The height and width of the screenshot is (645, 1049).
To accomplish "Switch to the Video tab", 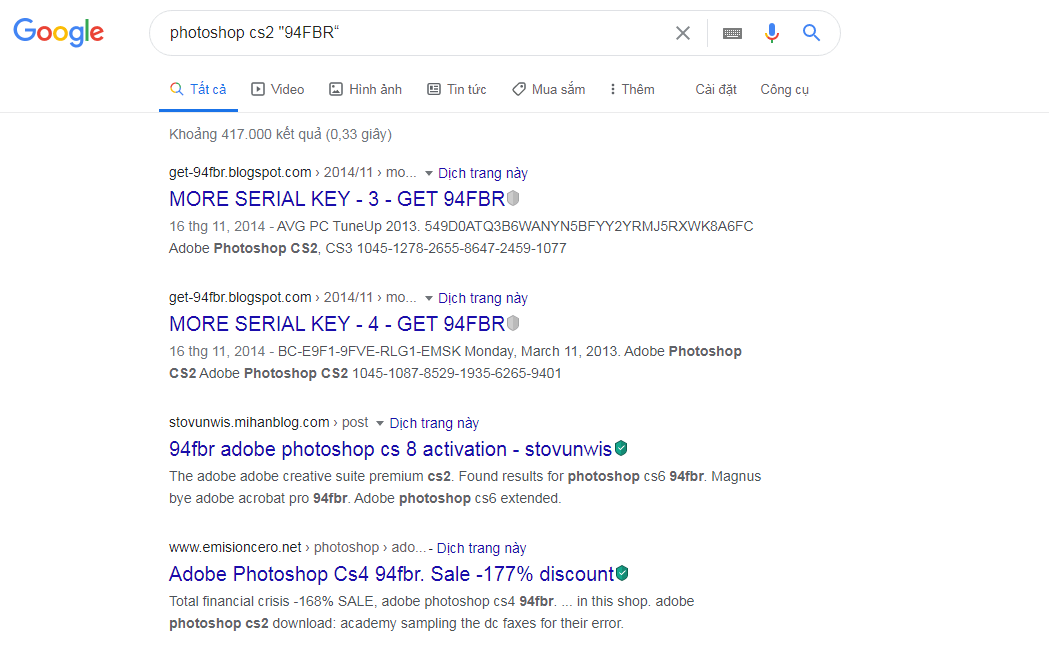I will pos(277,89).
